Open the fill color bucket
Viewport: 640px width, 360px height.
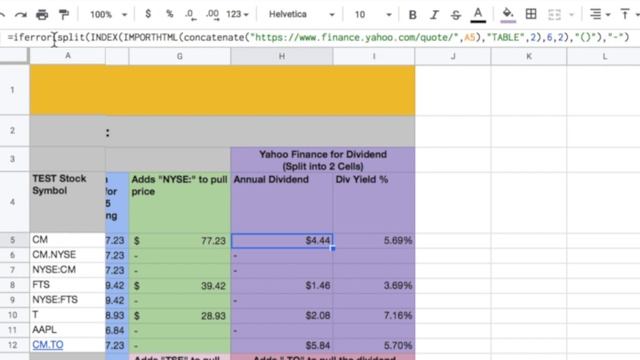508,15
